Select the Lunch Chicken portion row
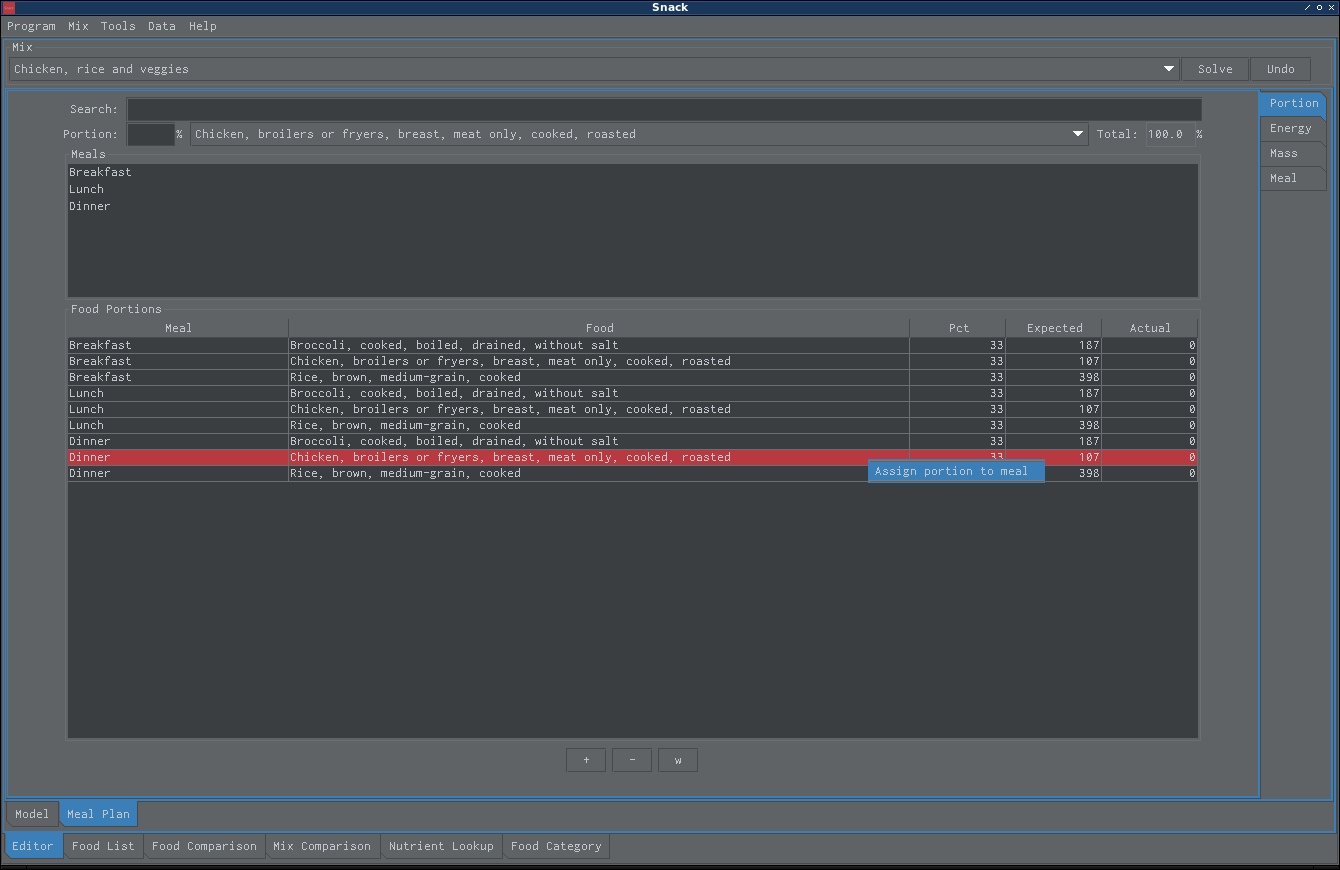Viewport: 1340px width, 870px height. point(632,409)
